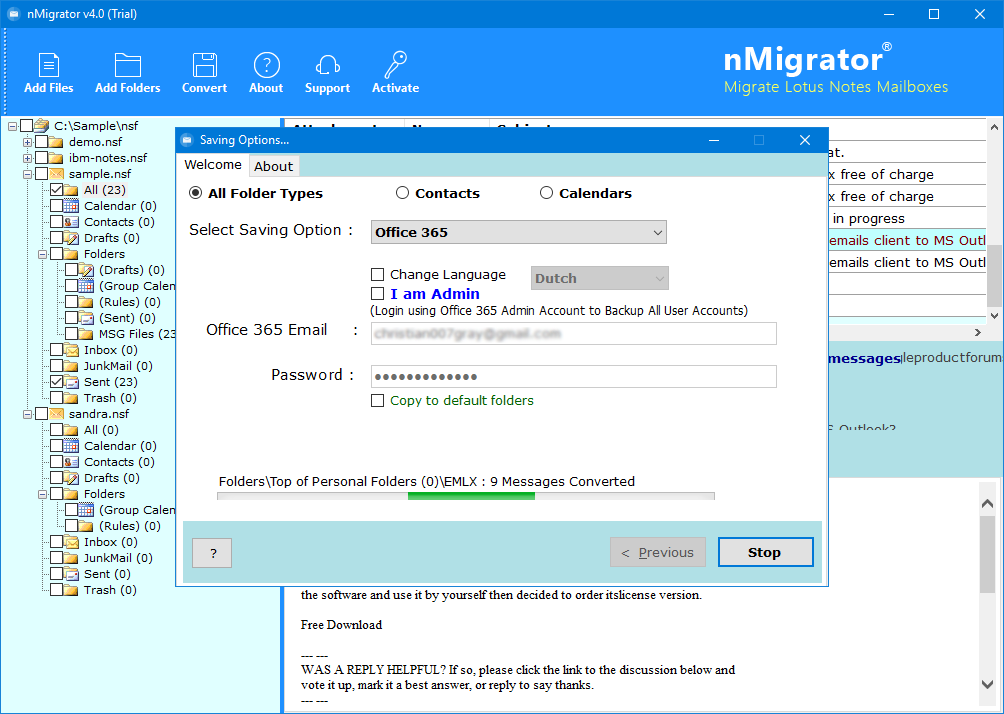Viewport: 1004px width, 714px height.
Task: Click the sandra.nsf mail envelope icon
Action: (56, 414)
